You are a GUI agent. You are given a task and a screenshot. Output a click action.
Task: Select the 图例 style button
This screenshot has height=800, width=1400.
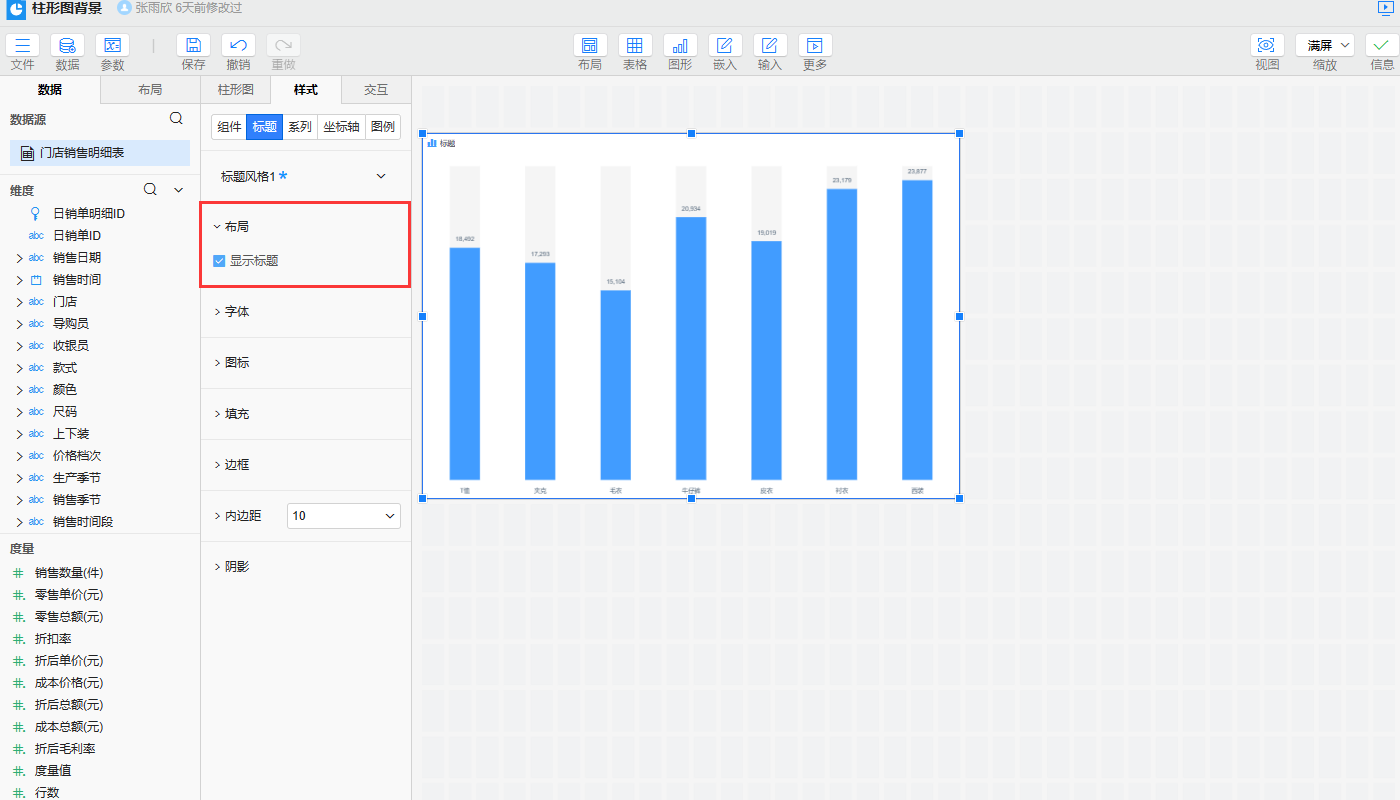click(x=382, y=127)
